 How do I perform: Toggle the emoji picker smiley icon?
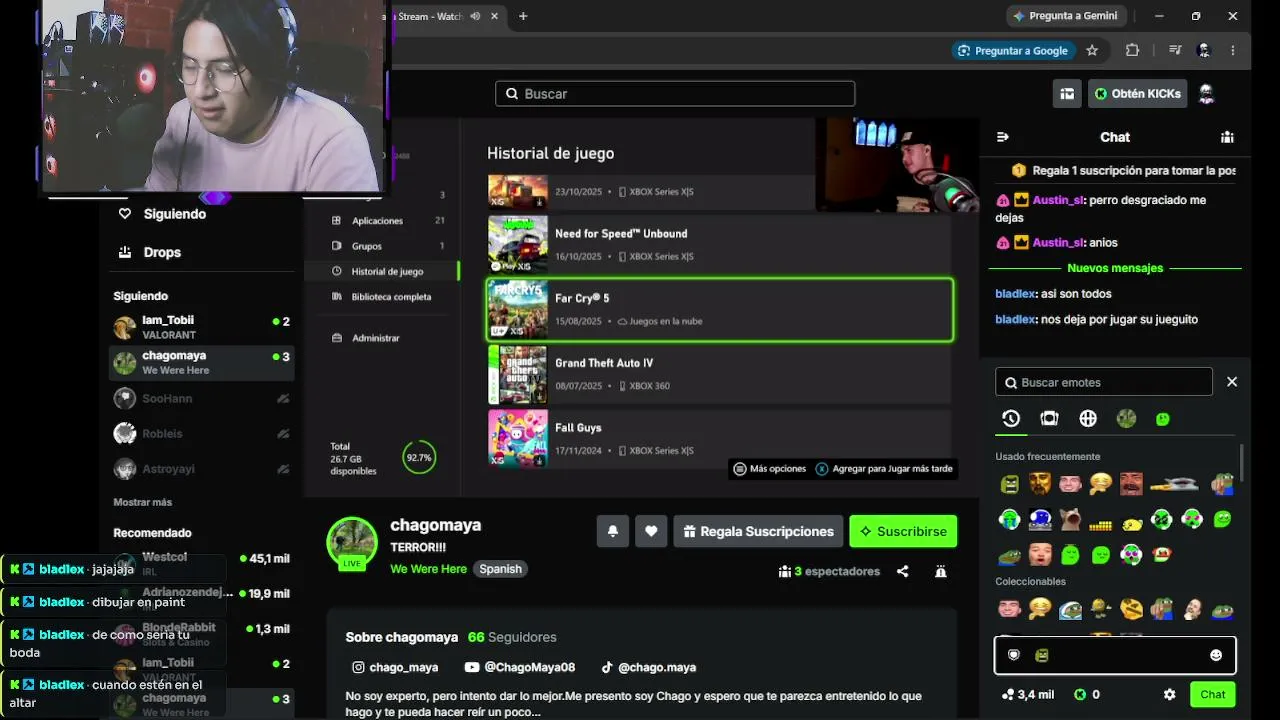(1216, 655)
